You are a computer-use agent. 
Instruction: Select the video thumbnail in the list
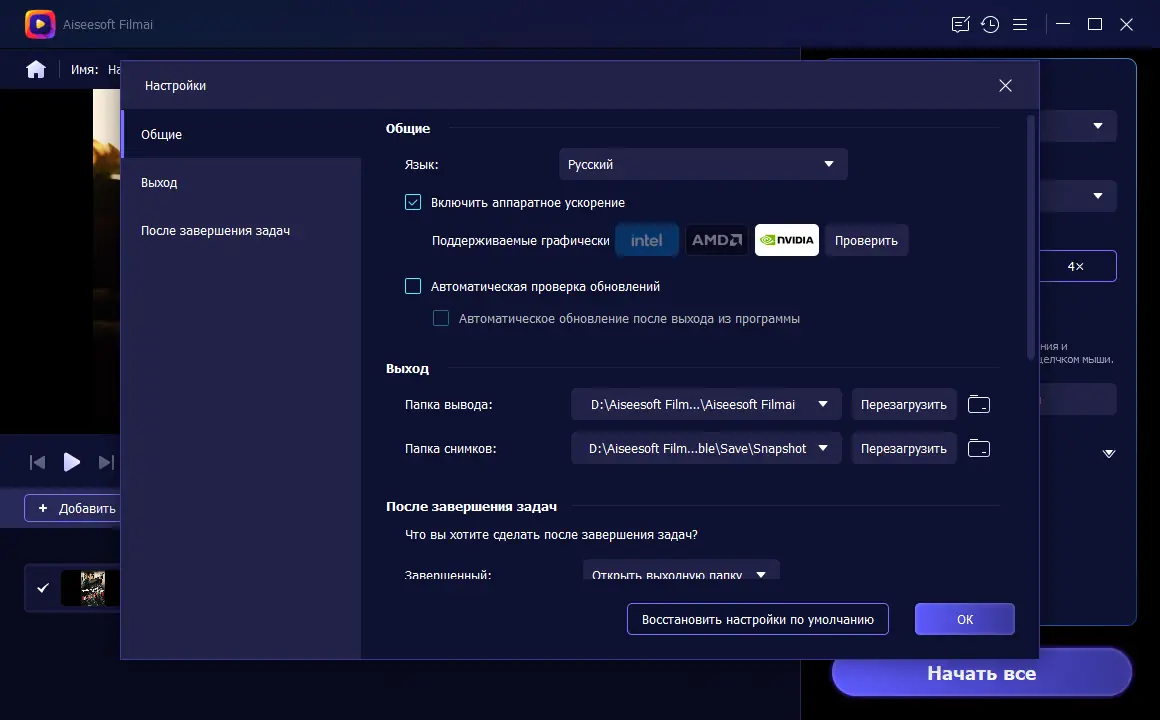(x=92, y=588)
